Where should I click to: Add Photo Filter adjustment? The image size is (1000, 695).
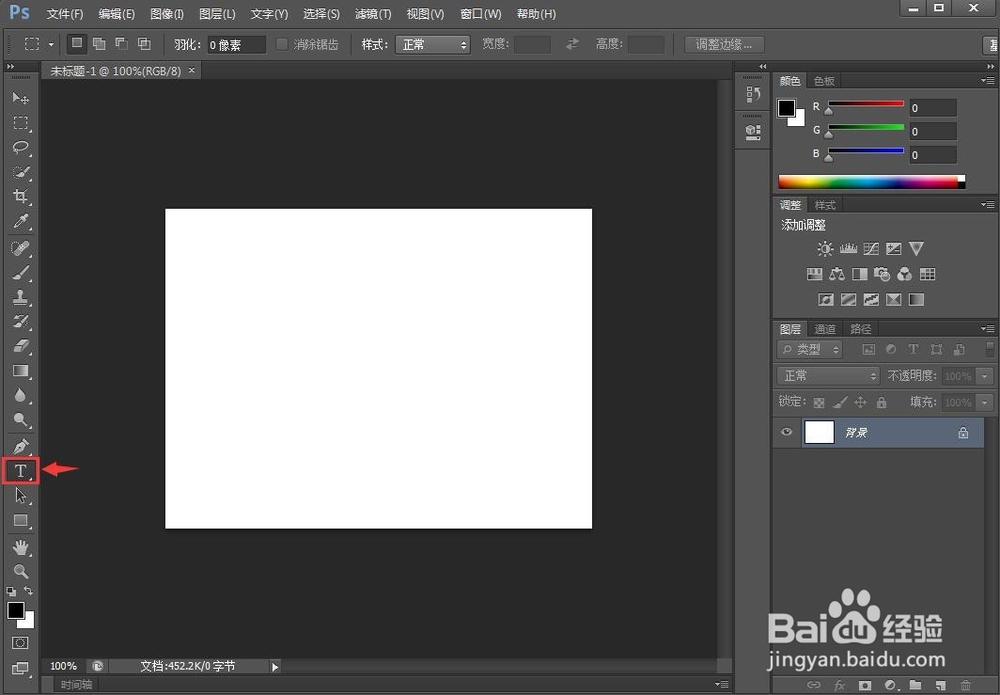[882, 274]
